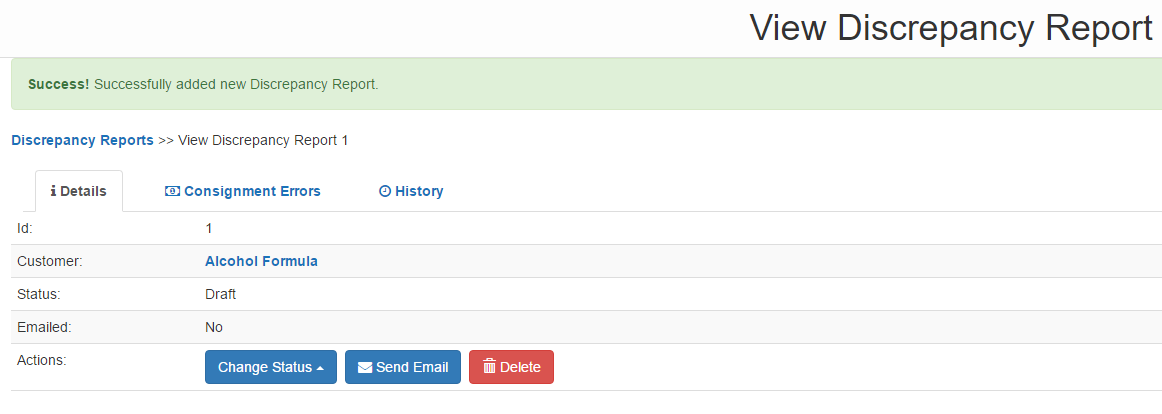Click the View Discrepancy Report heading
The height and width of the screenshot is (414, 1162).
pyautogui.click(x=950, y=28)
